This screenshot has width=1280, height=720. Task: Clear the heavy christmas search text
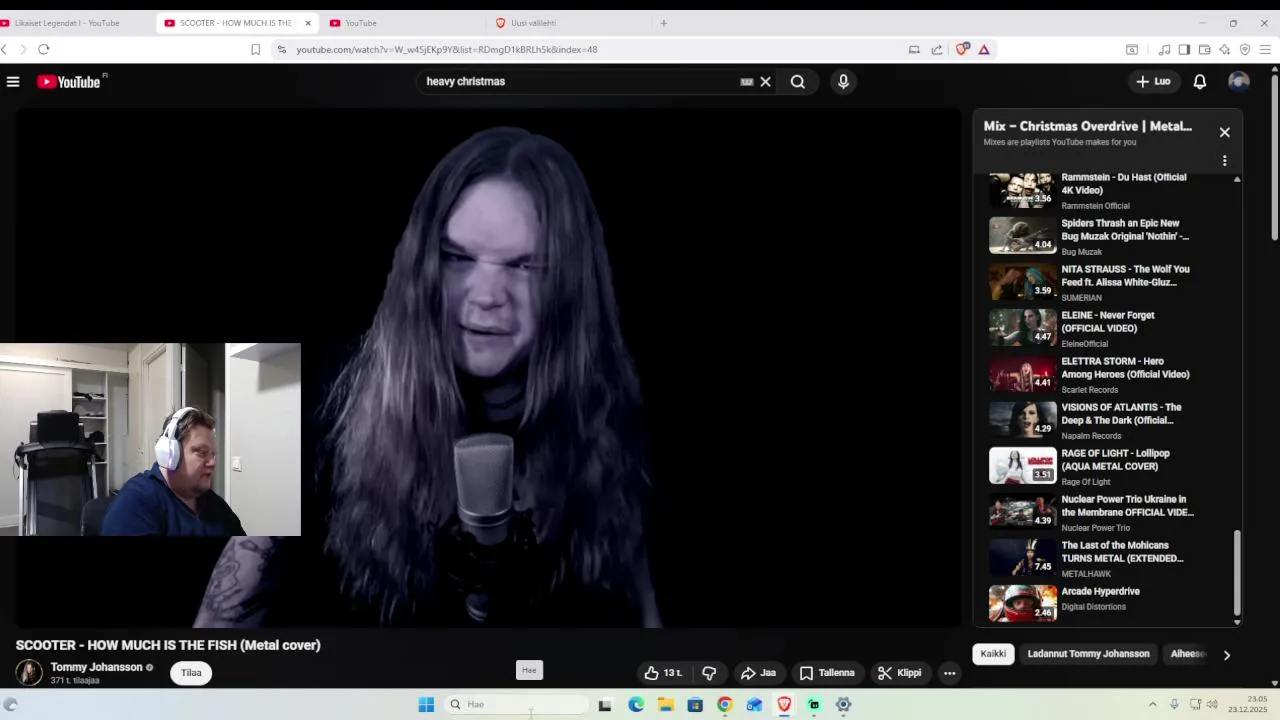766,82
